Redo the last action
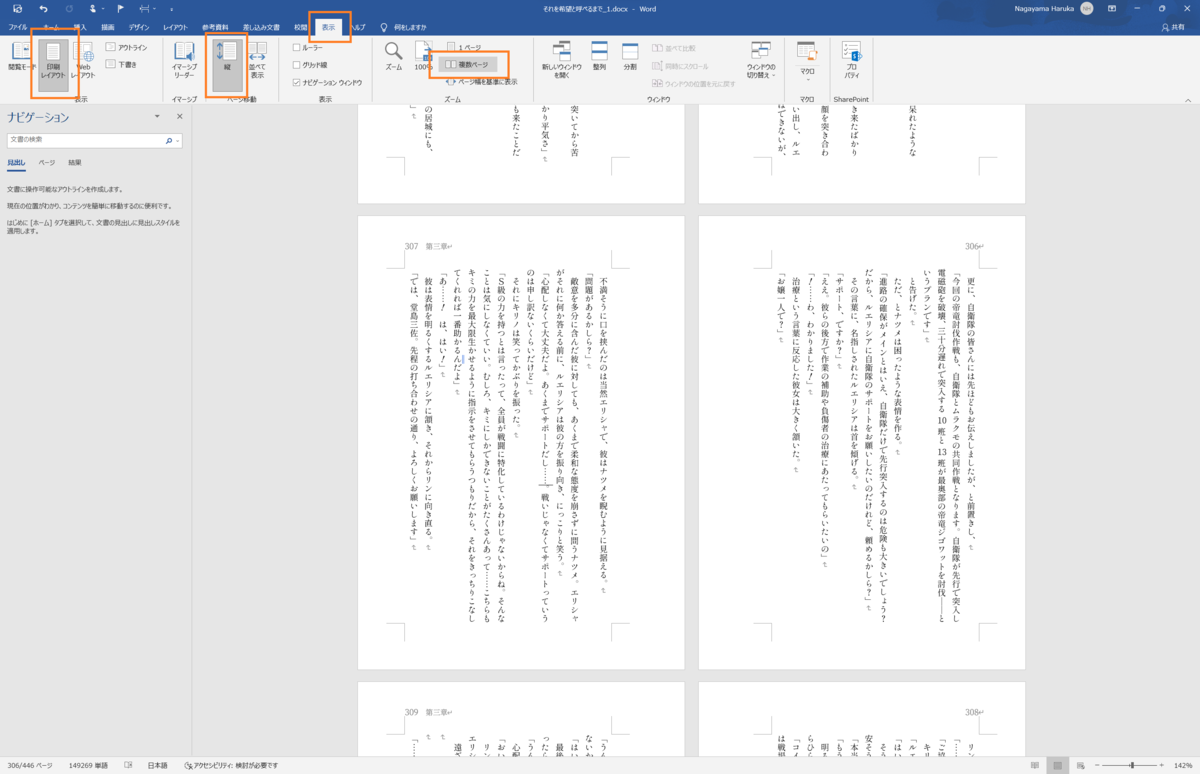This screenshot has height=774, width=1200. tap(69, 8)
